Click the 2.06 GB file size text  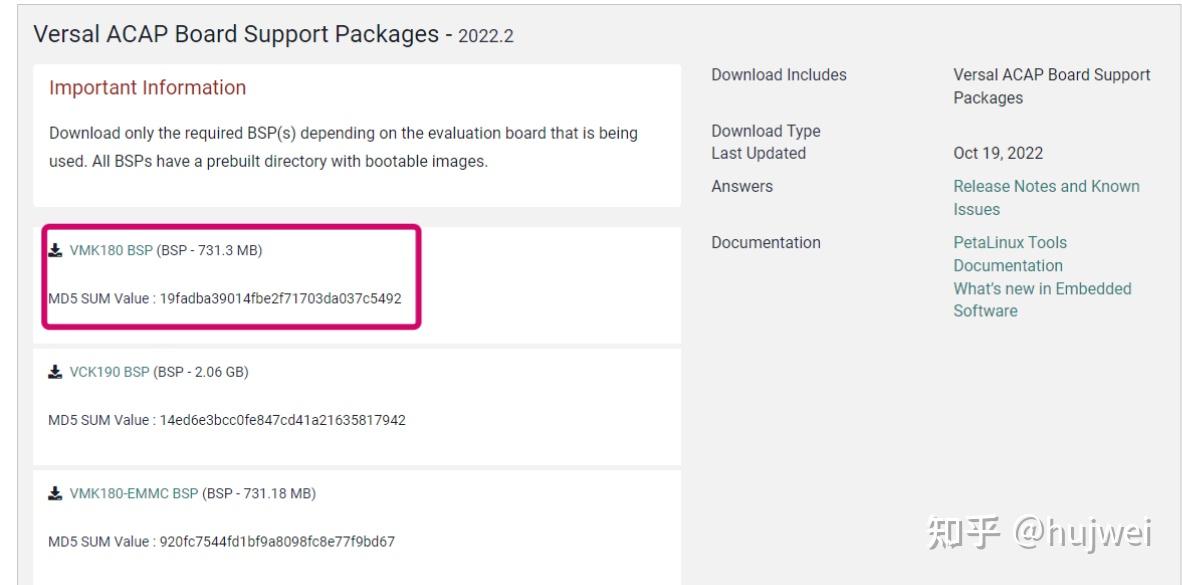[x=219, y=372]
